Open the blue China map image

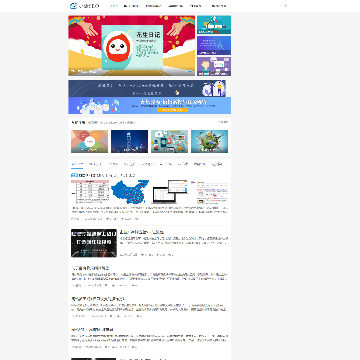(x=130, y=192)
